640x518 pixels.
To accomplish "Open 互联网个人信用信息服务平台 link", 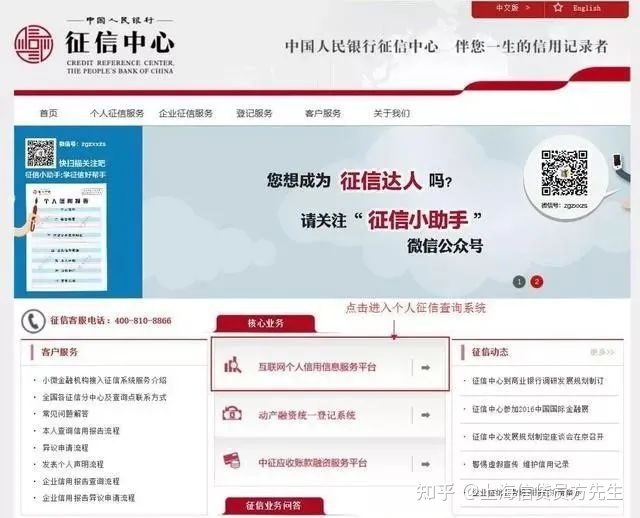I will pos(317,367).
